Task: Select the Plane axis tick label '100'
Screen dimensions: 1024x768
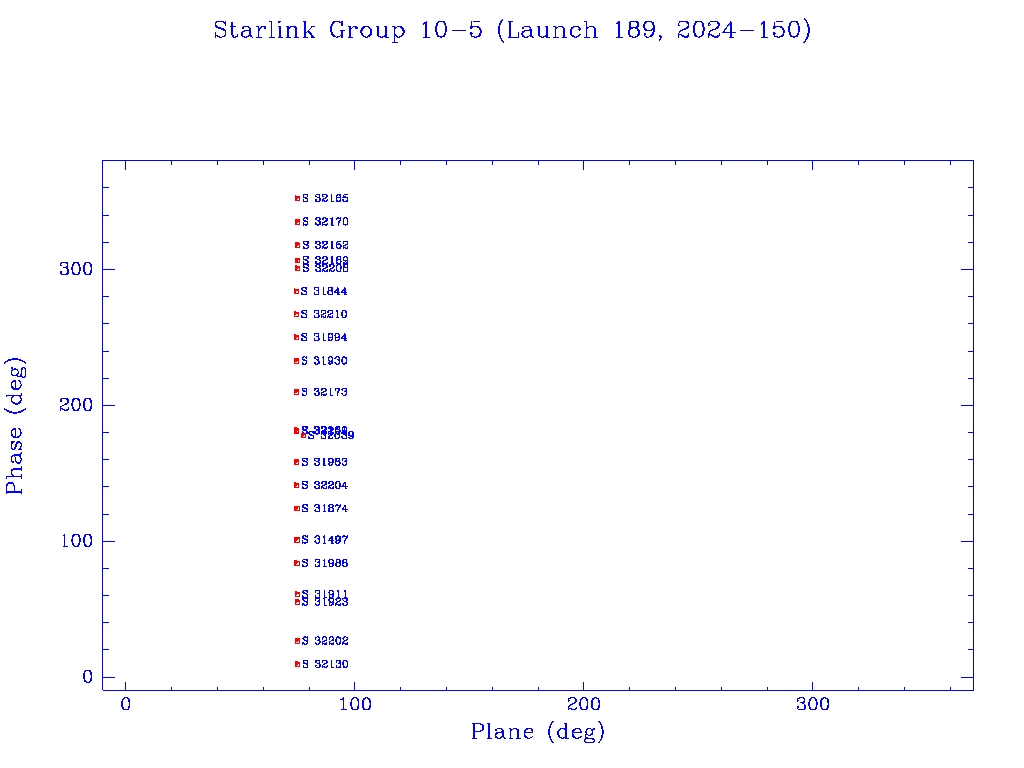Action: (355, 704)
